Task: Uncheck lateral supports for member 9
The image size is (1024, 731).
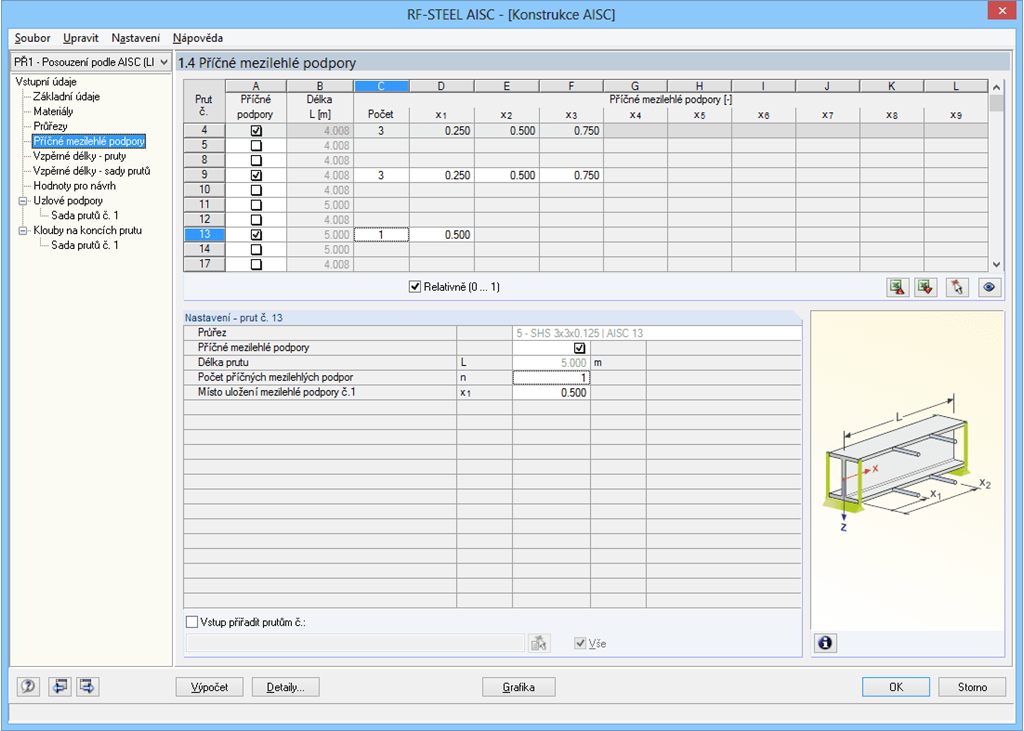Action: tap(256, 175)
